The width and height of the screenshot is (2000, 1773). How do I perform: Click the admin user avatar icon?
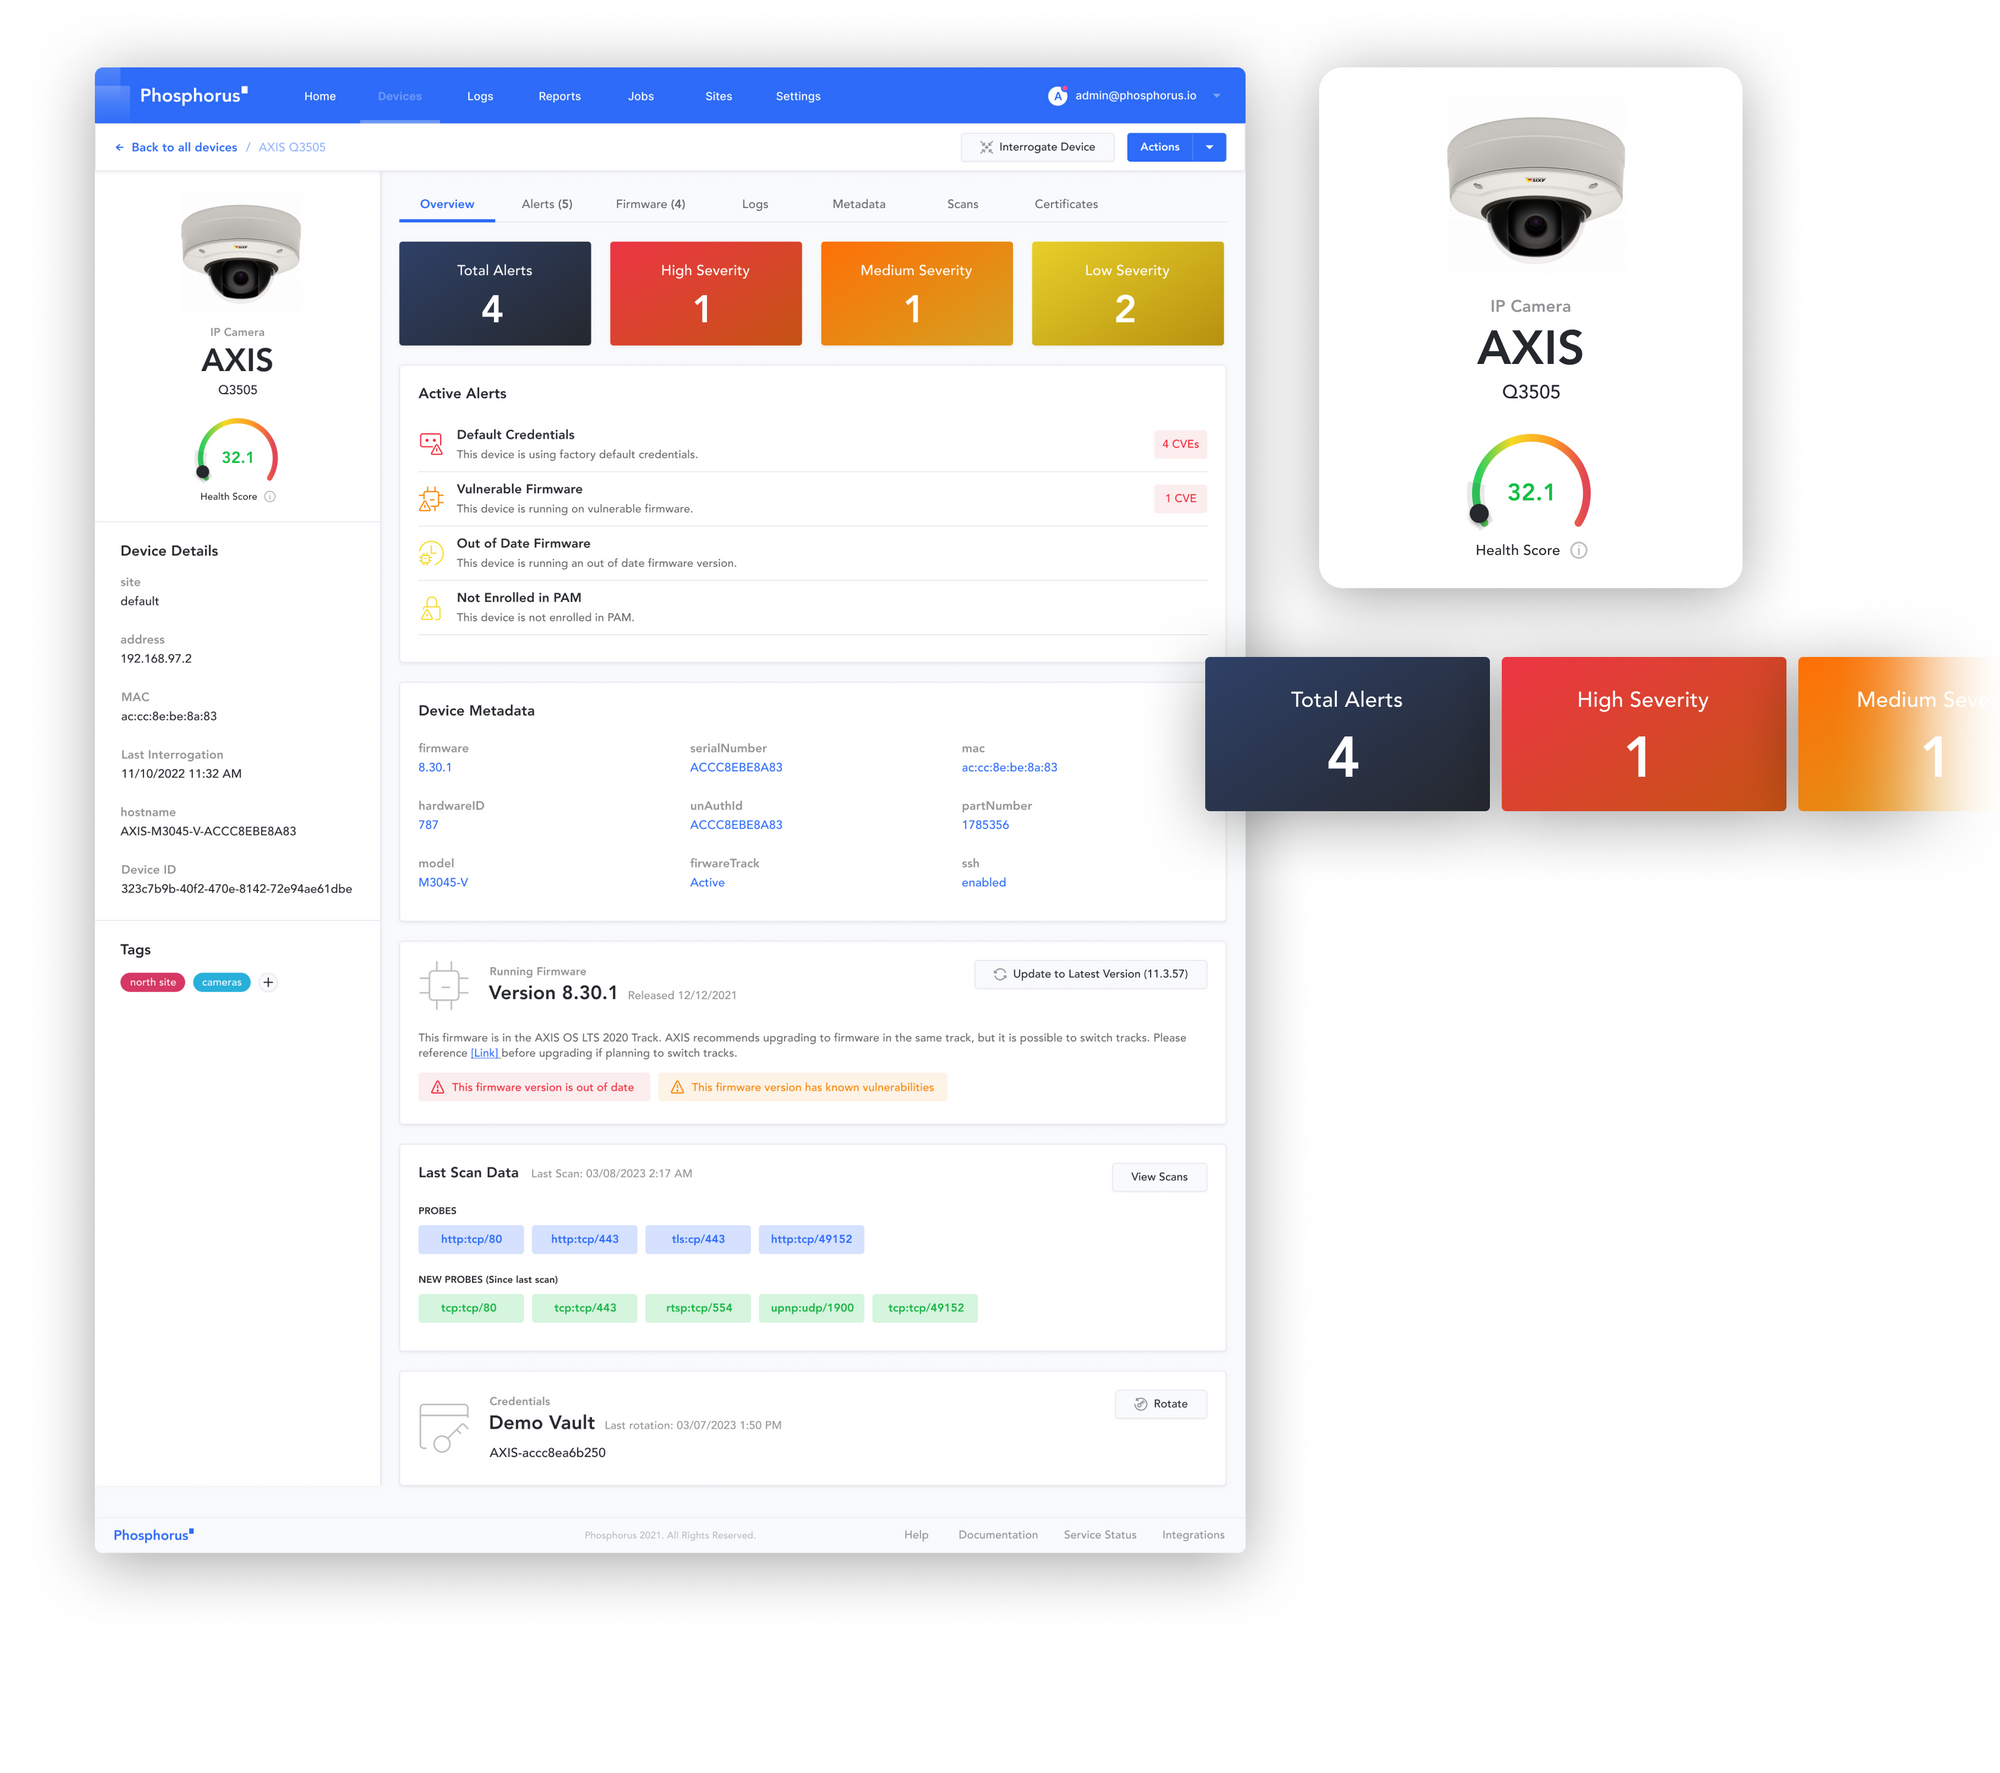pos(1057,96)
